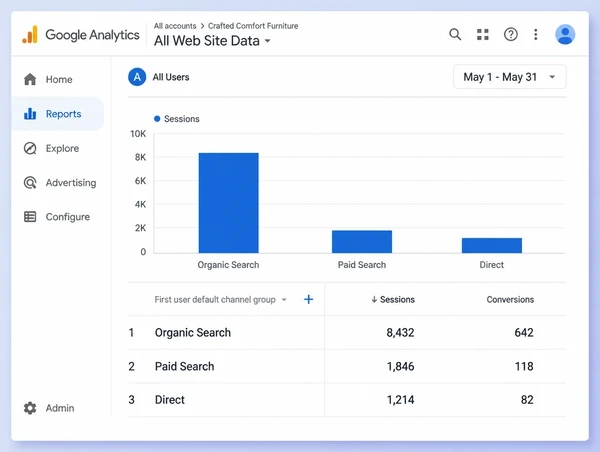600x452 pixels.
Task: Add a dimension with the plus icon
Action: [x=308, y=299]
